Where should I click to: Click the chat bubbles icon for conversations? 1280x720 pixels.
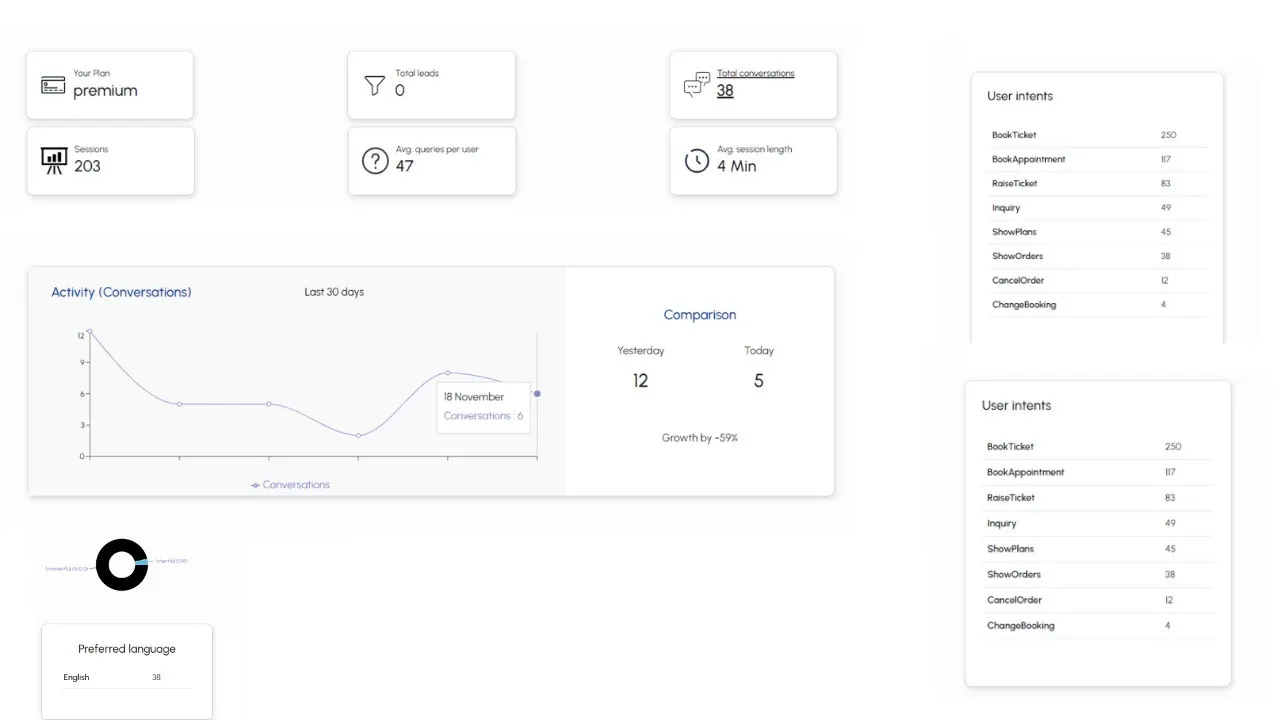(x=697, y=84)
